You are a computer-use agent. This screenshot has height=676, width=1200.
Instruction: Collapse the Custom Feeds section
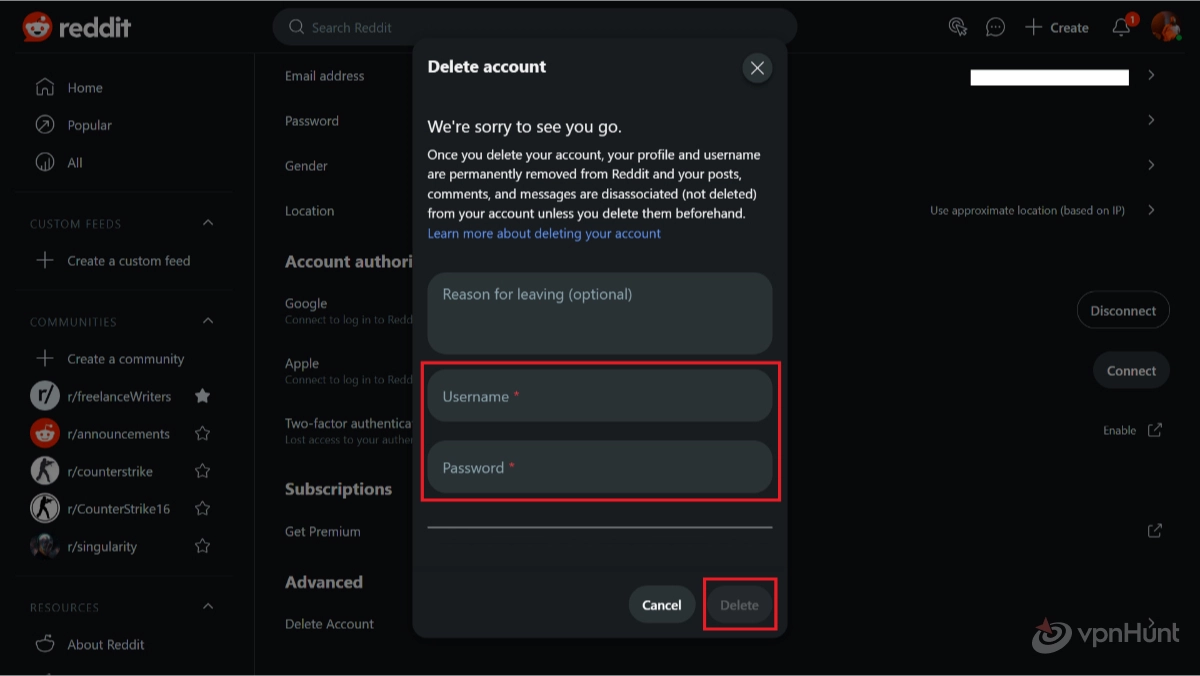pyautogui.click(x=208, y=223)
